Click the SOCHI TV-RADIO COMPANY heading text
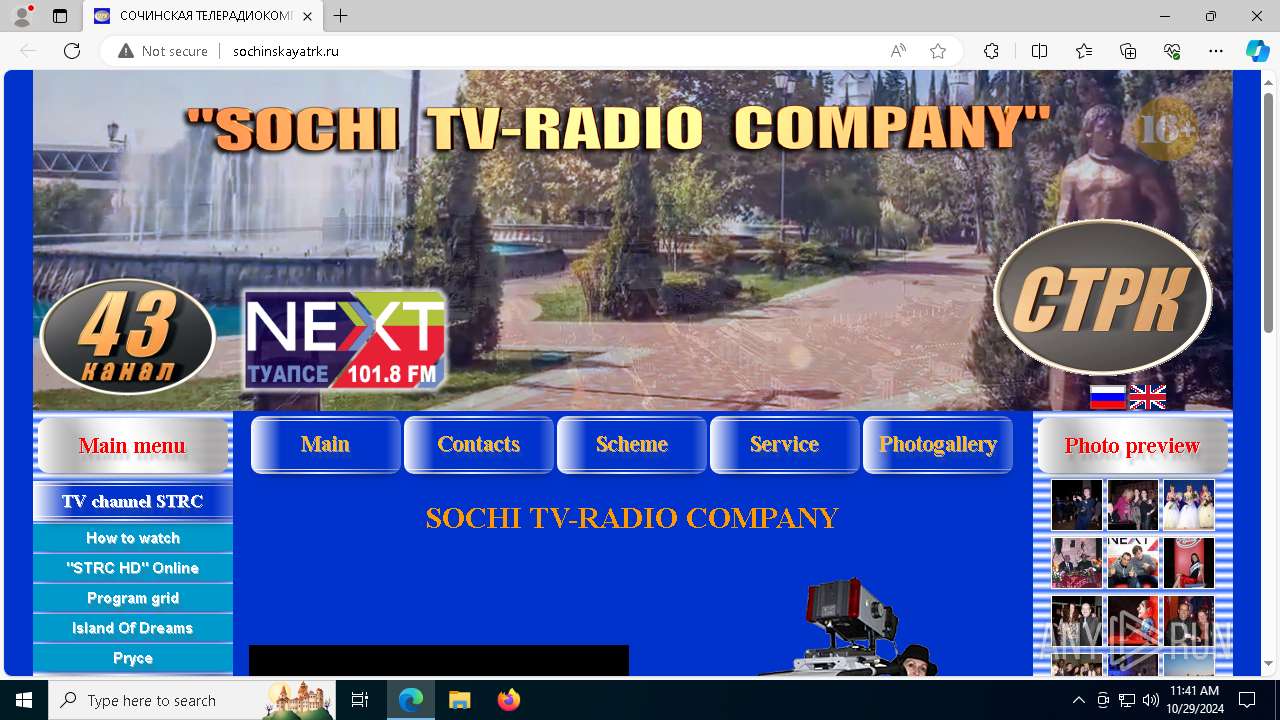The height and width of the screenshot is (720, 1280). [632, 518]
